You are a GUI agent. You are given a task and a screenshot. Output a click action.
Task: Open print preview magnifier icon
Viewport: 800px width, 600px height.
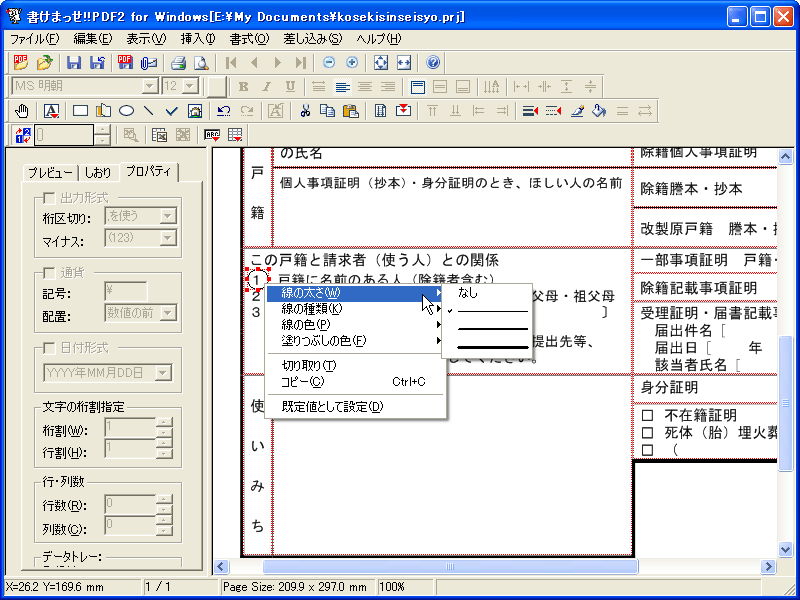pos(202,62)
